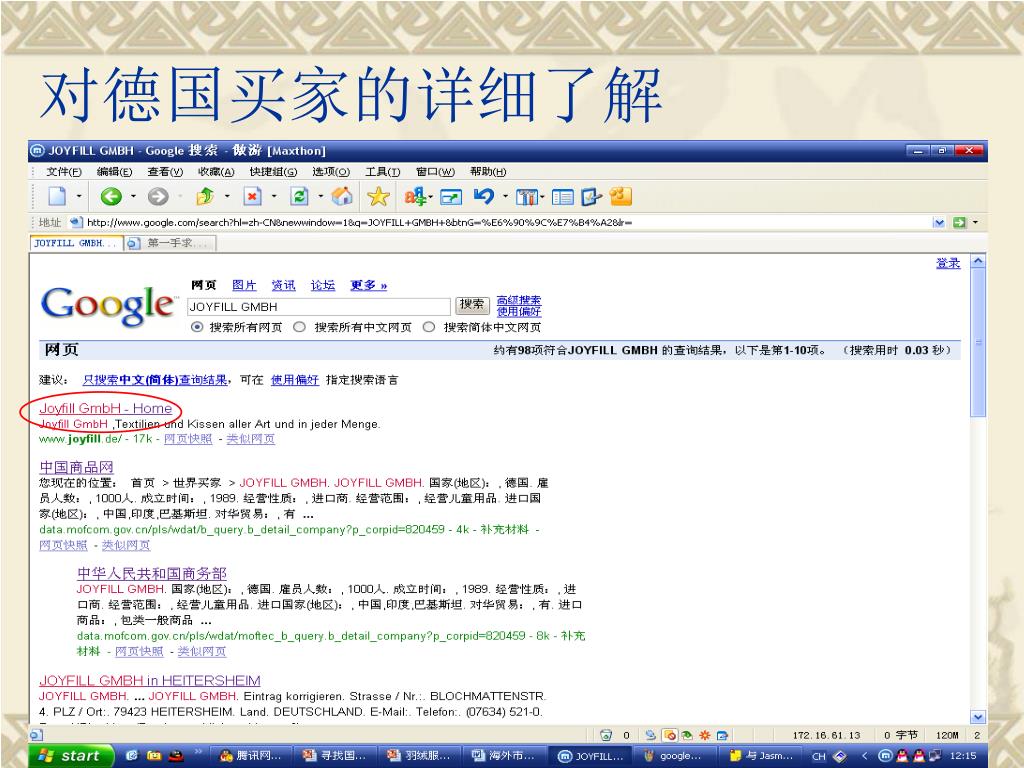Screen dimensions: 1024x768
Task: Refresh the page with the green arrows icon
Action: pos(300,196)
